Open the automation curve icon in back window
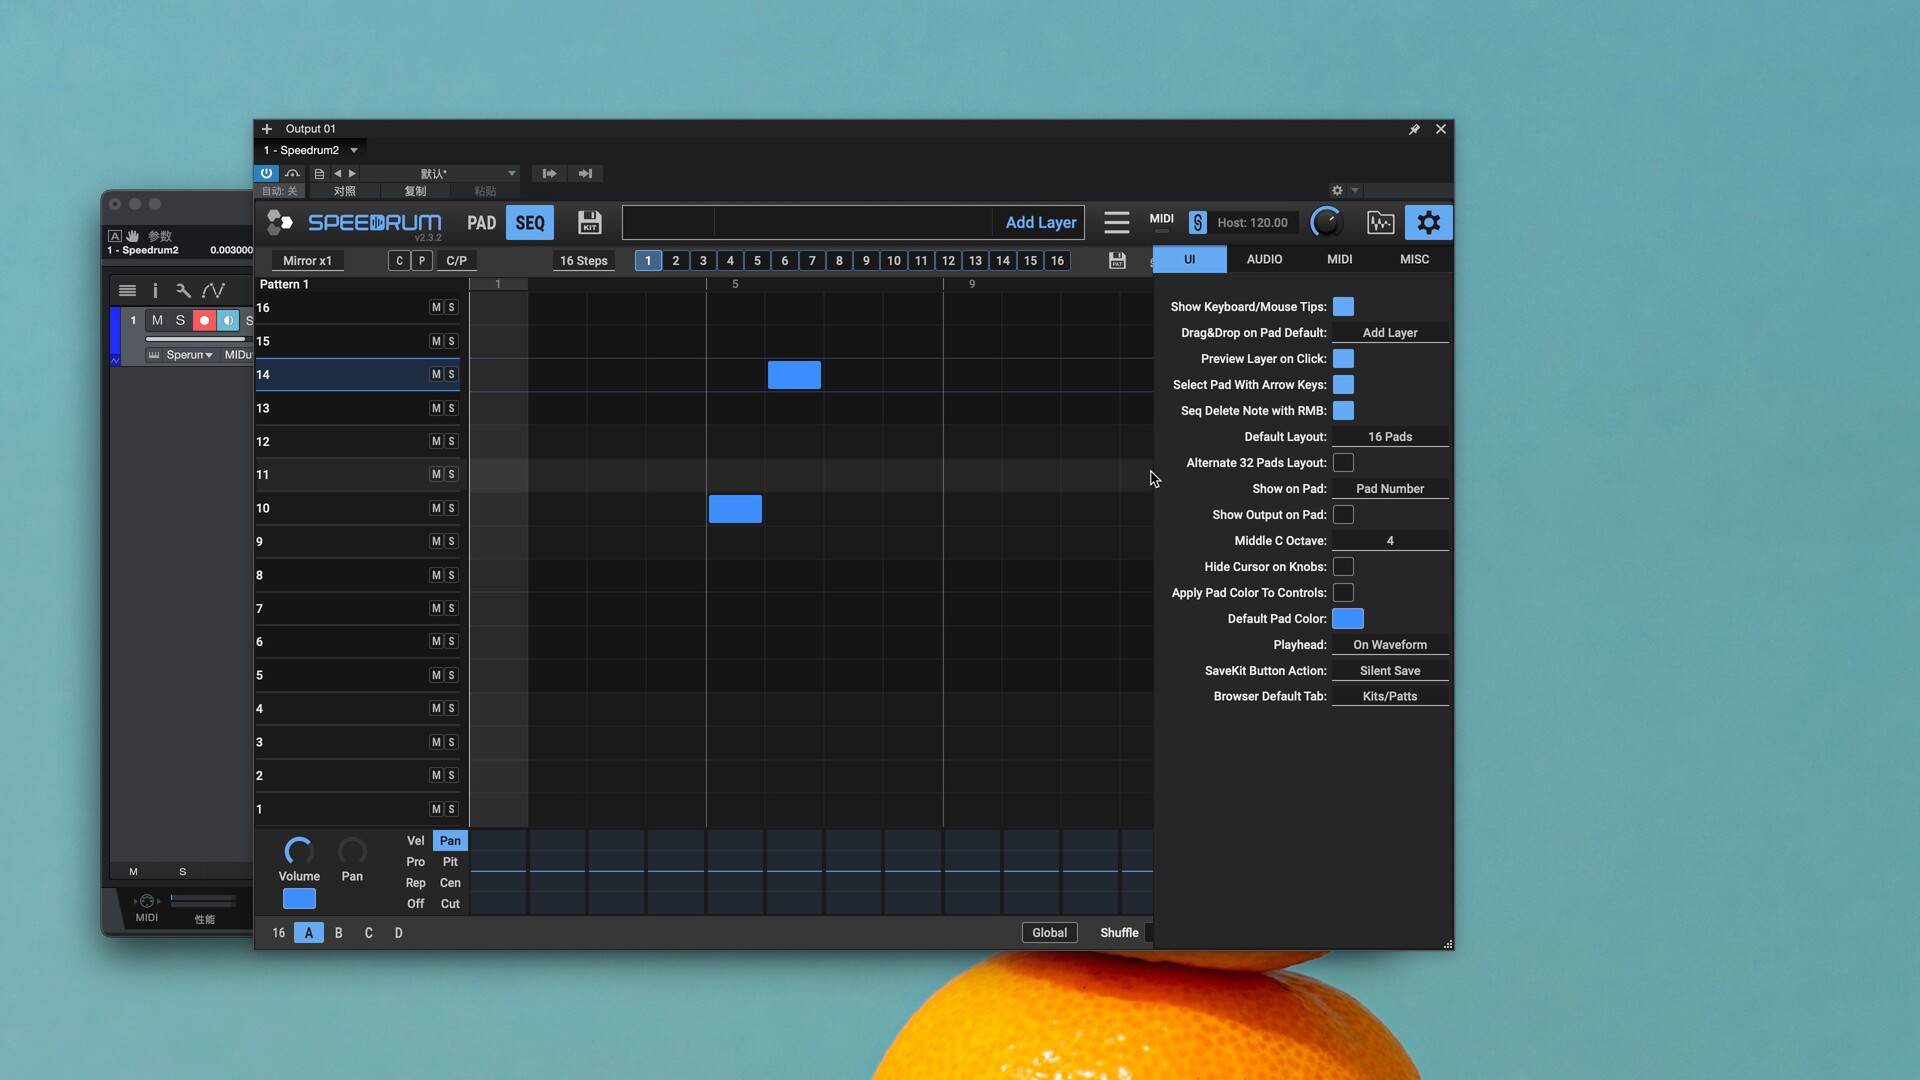 pyautogui.click(x=213, y=291)
